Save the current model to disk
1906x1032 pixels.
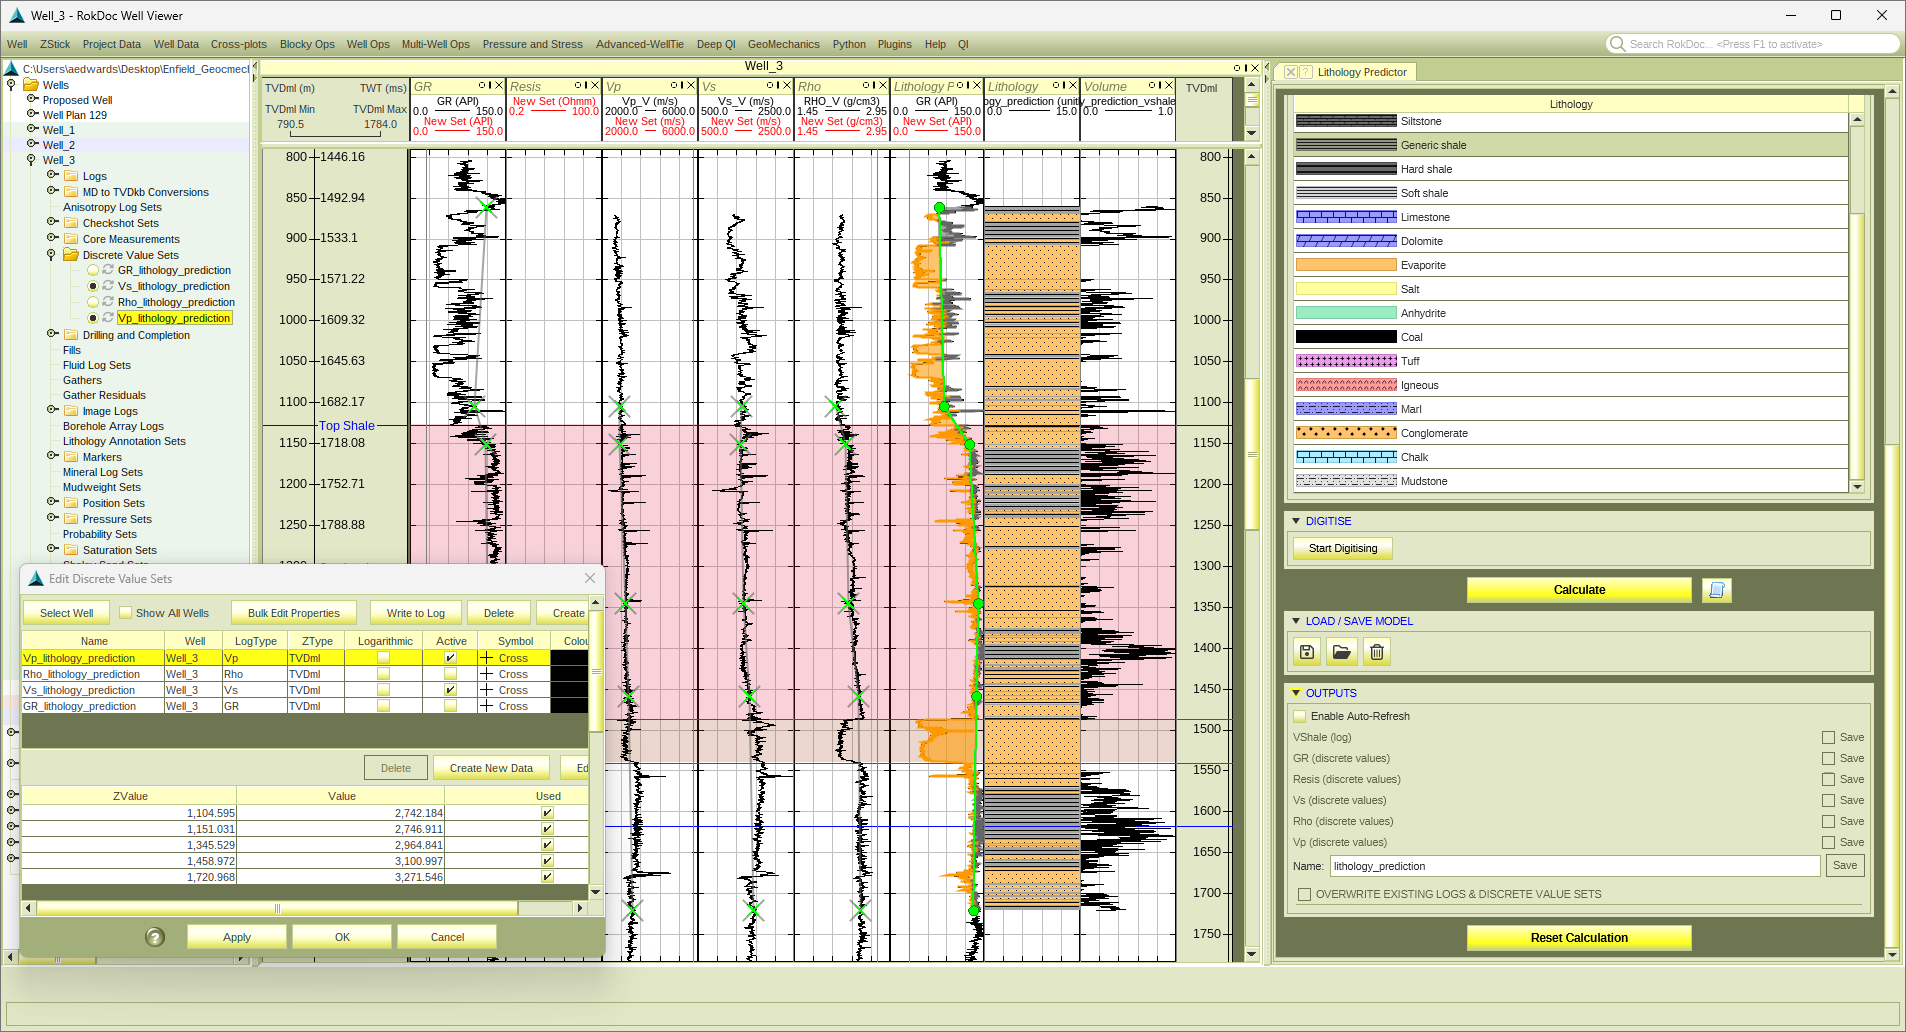tap(1306, 651)
